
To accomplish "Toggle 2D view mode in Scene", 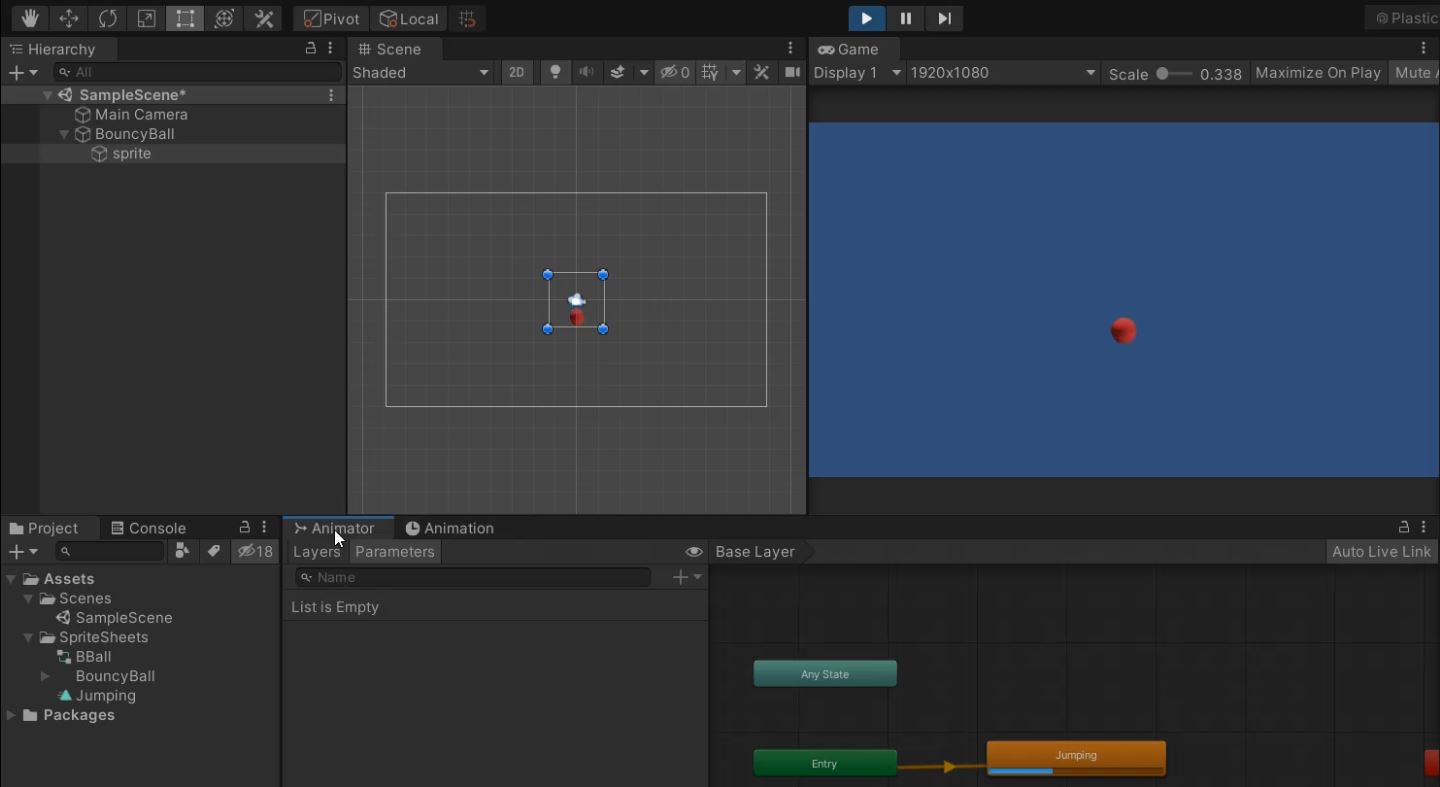I will pos(516,73).
